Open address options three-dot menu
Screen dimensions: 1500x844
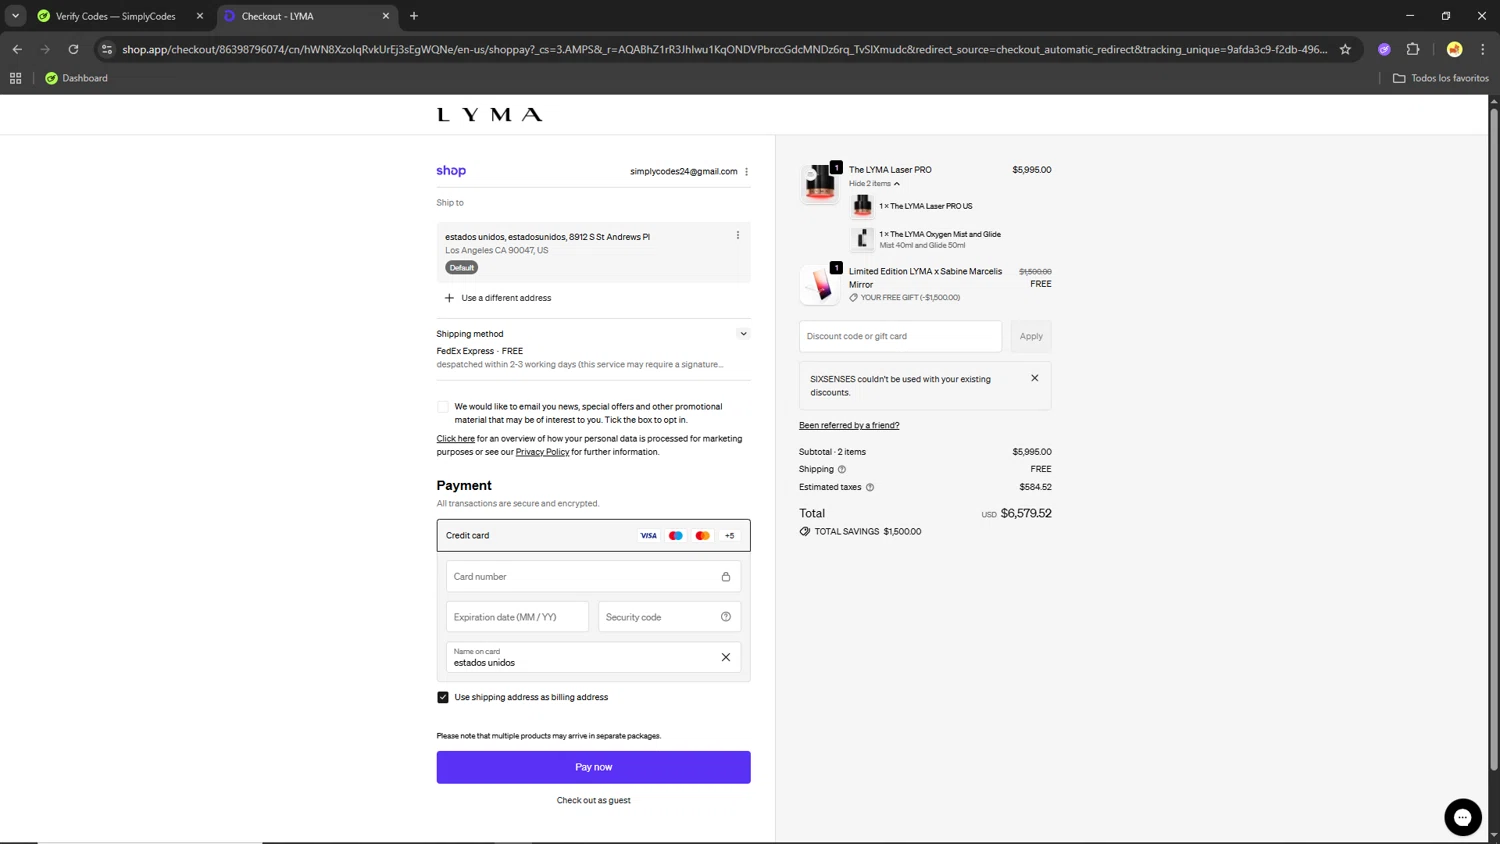[x=738, y=236]
